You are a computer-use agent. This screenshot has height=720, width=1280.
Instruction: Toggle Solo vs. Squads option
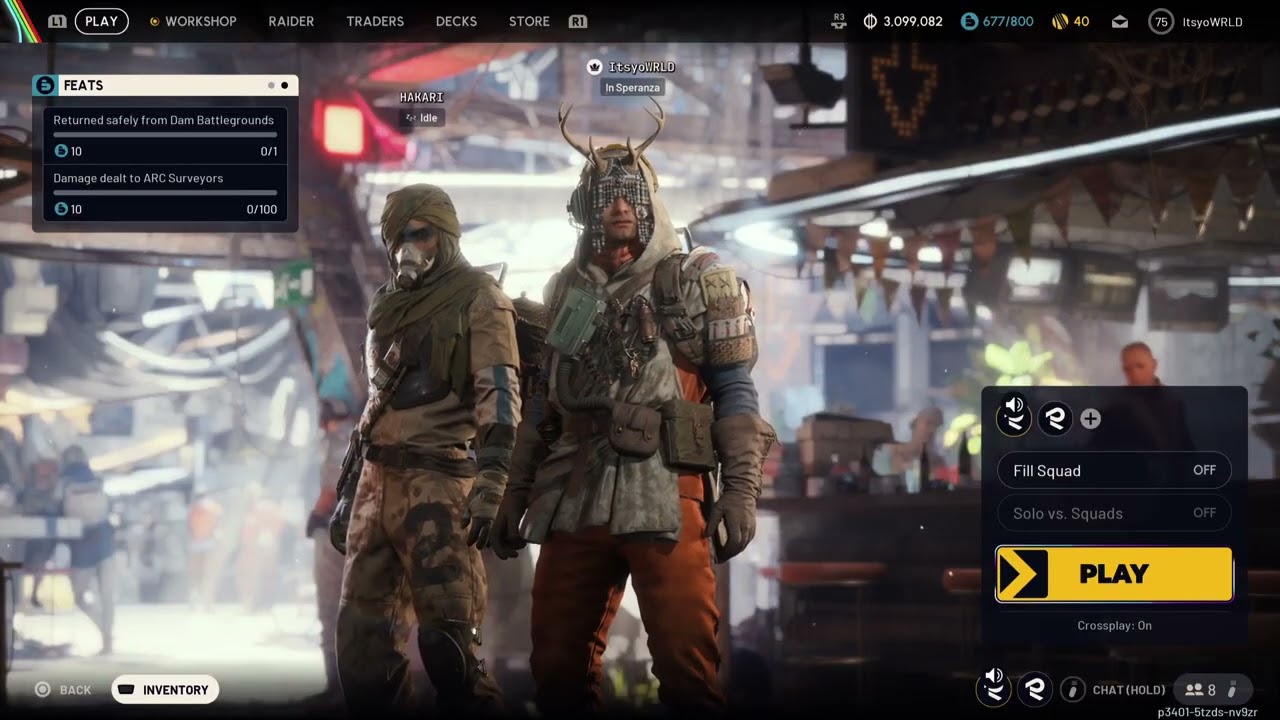[1114, 513]
